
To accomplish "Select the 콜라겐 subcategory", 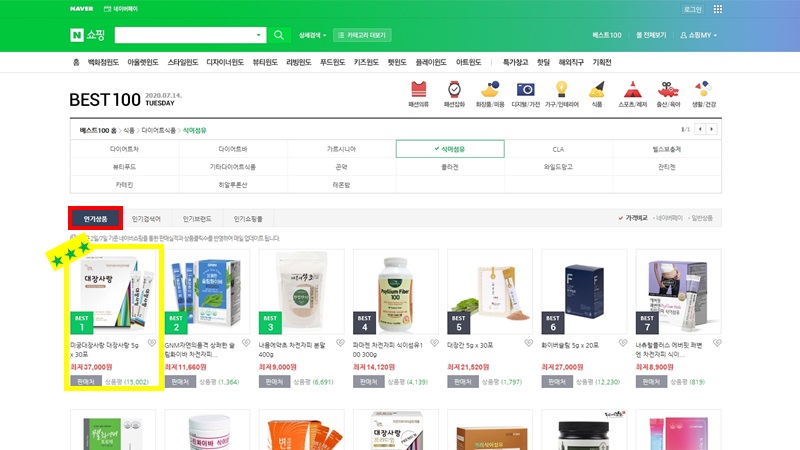I will [x=450, y=167].
